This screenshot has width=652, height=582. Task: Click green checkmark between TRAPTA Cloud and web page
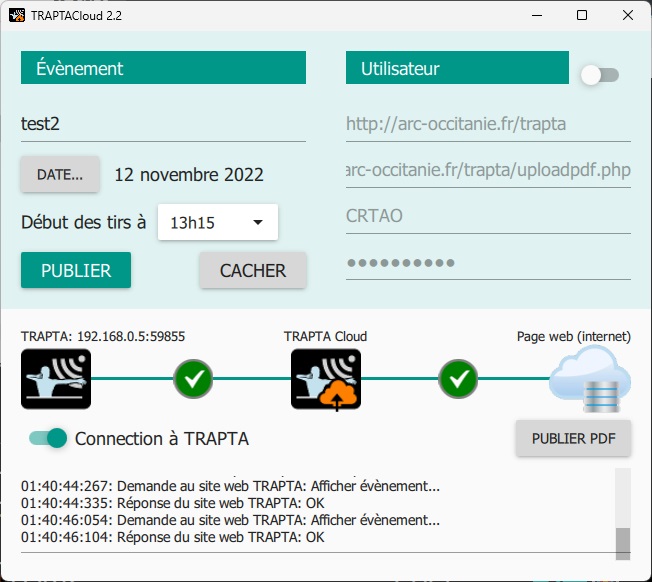[x=458, y=379]
